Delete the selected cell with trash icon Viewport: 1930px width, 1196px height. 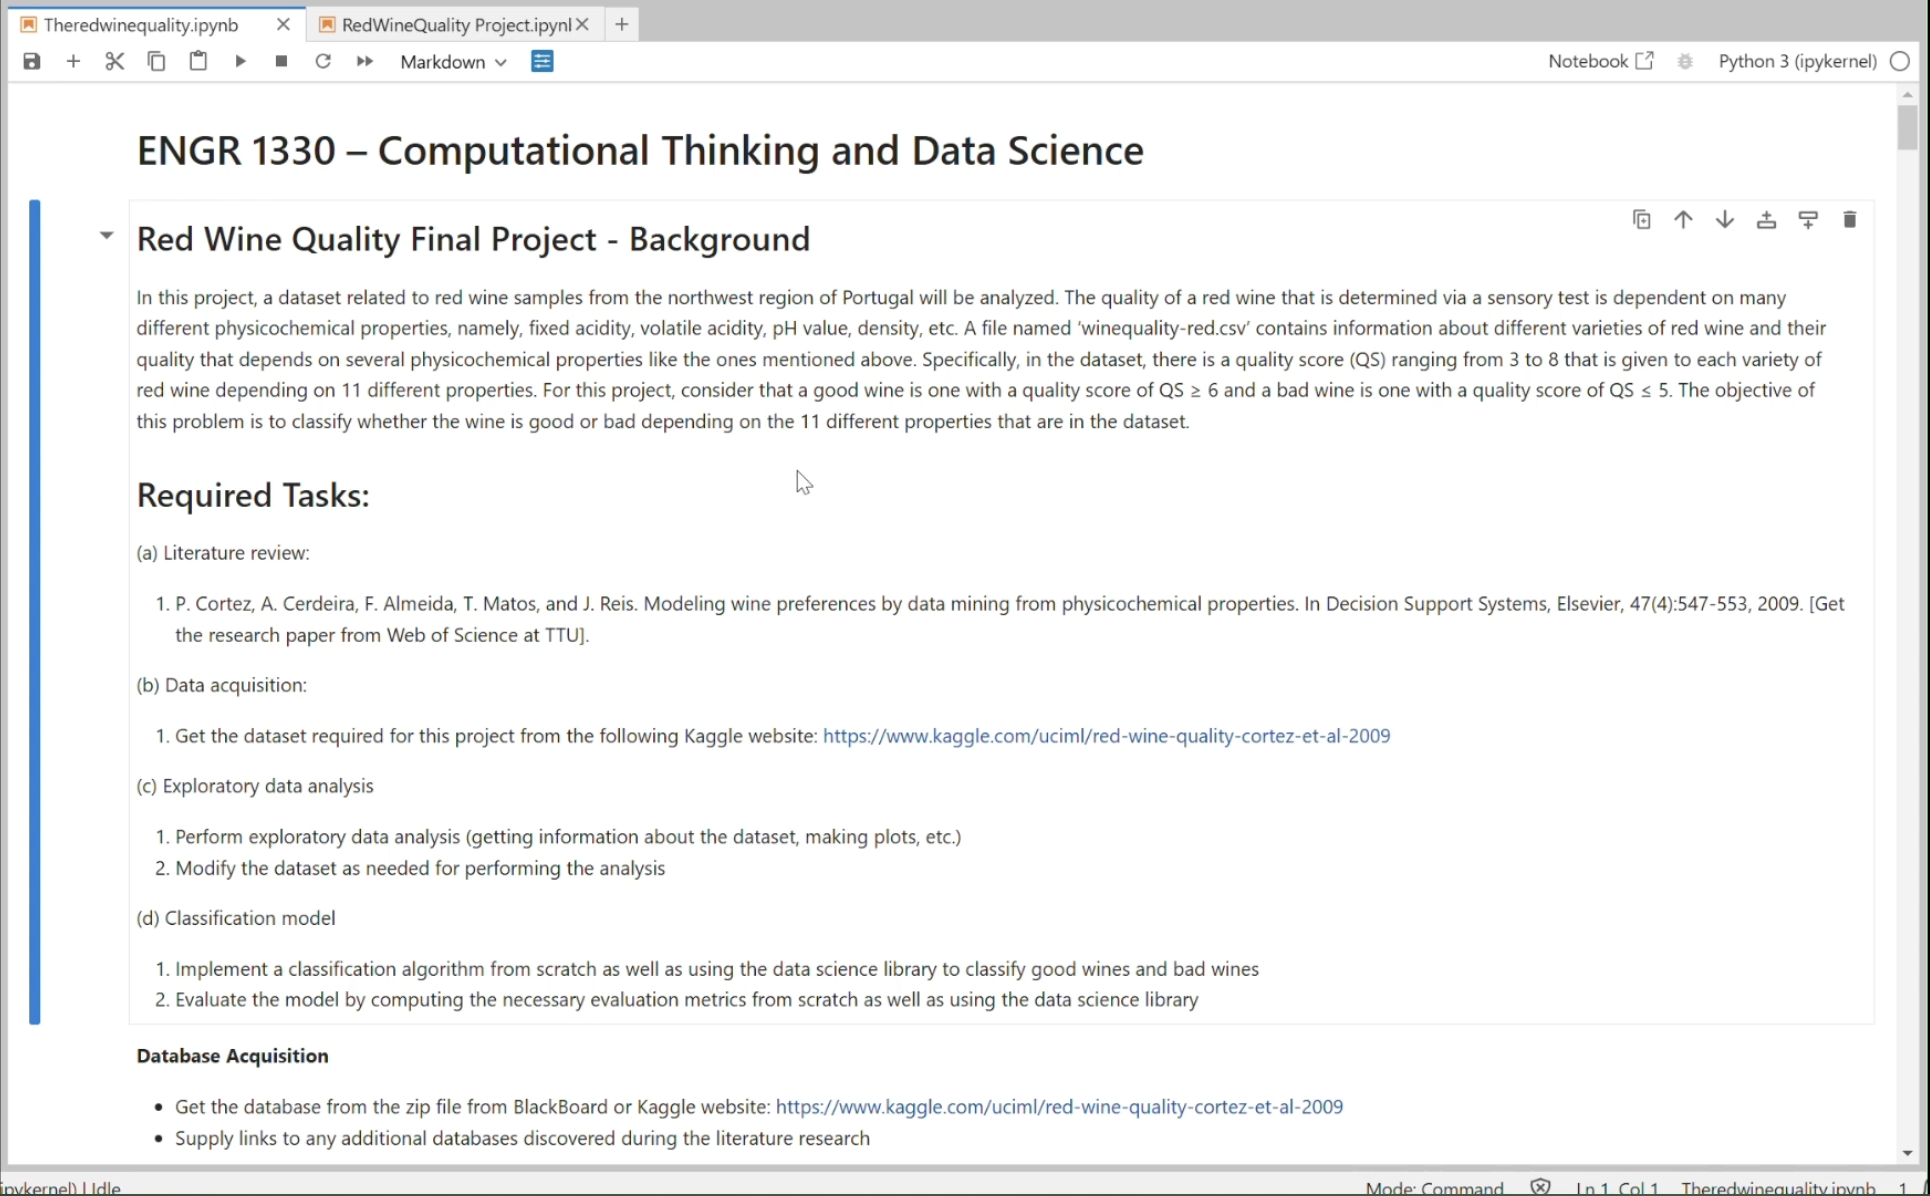tap(1849, 220)
